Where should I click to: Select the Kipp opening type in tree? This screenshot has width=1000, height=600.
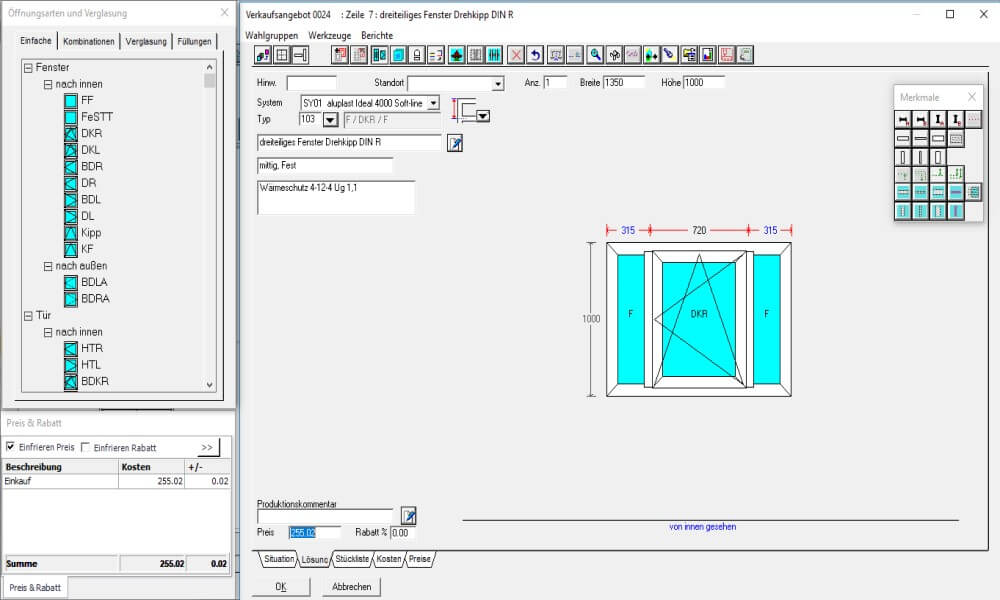[71, 232]
